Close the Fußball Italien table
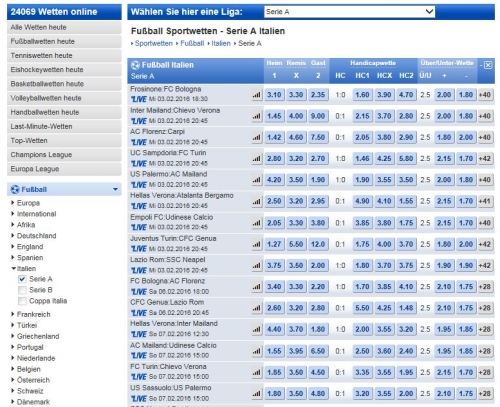This screenshot has width=500, height=407. [488, 65]
